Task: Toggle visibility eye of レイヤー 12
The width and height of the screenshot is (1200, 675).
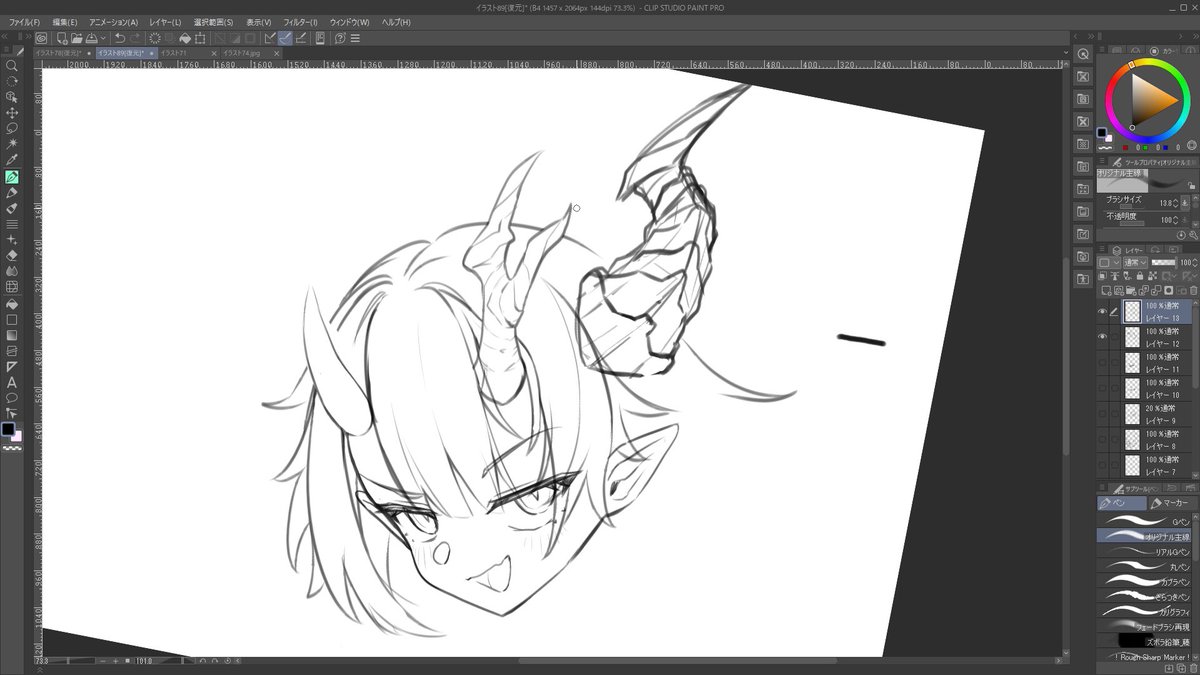Action: pos(1103,337)
